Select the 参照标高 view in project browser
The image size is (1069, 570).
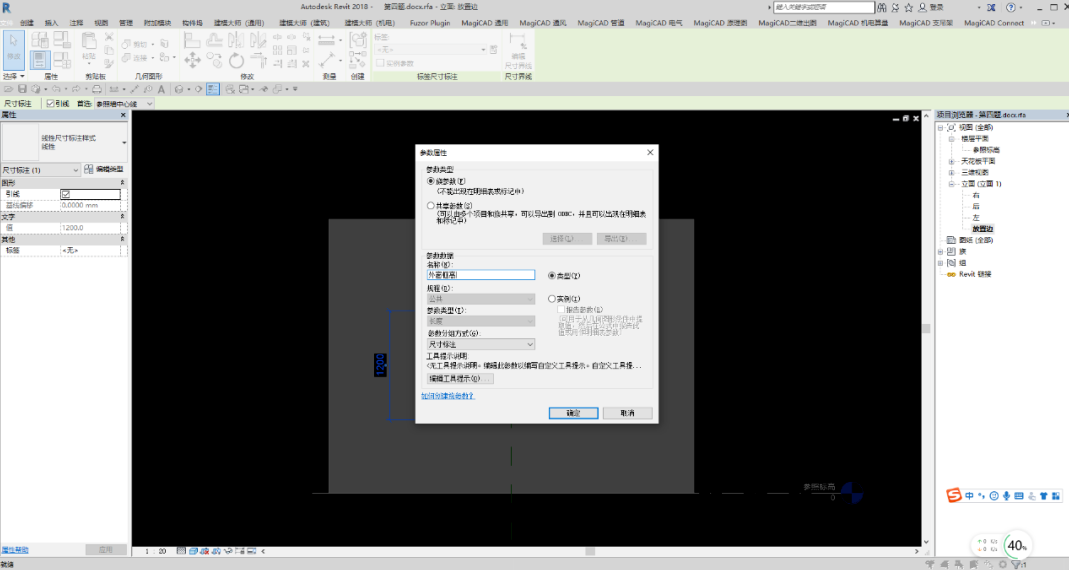pos(986,150)
